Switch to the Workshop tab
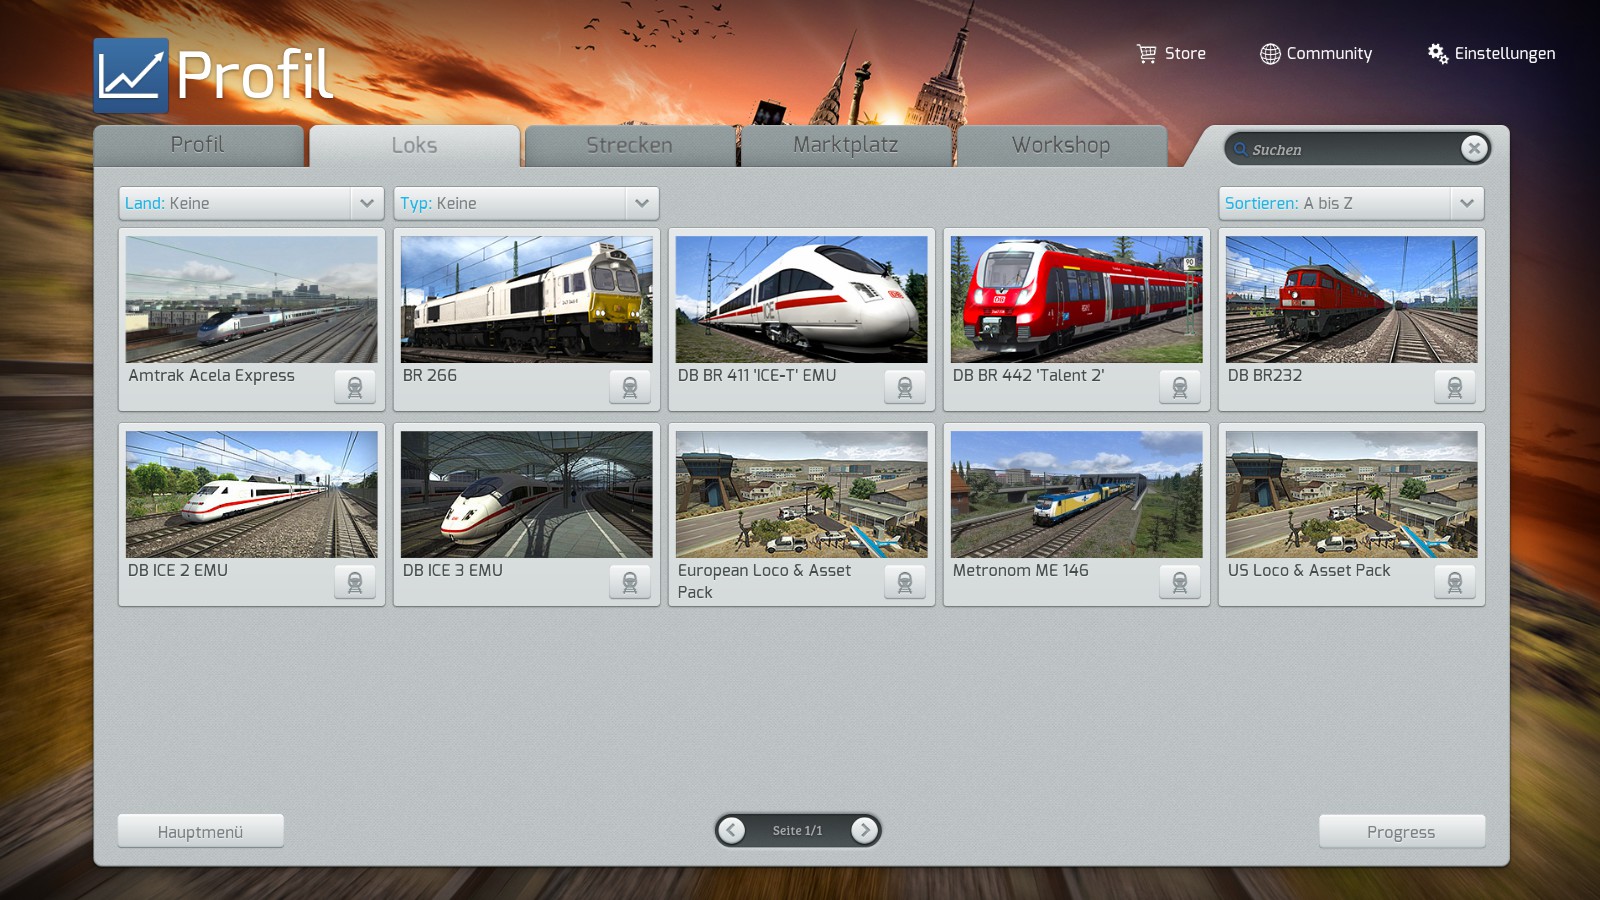Screen dimensions: 1600x900 click(1062, 145)
